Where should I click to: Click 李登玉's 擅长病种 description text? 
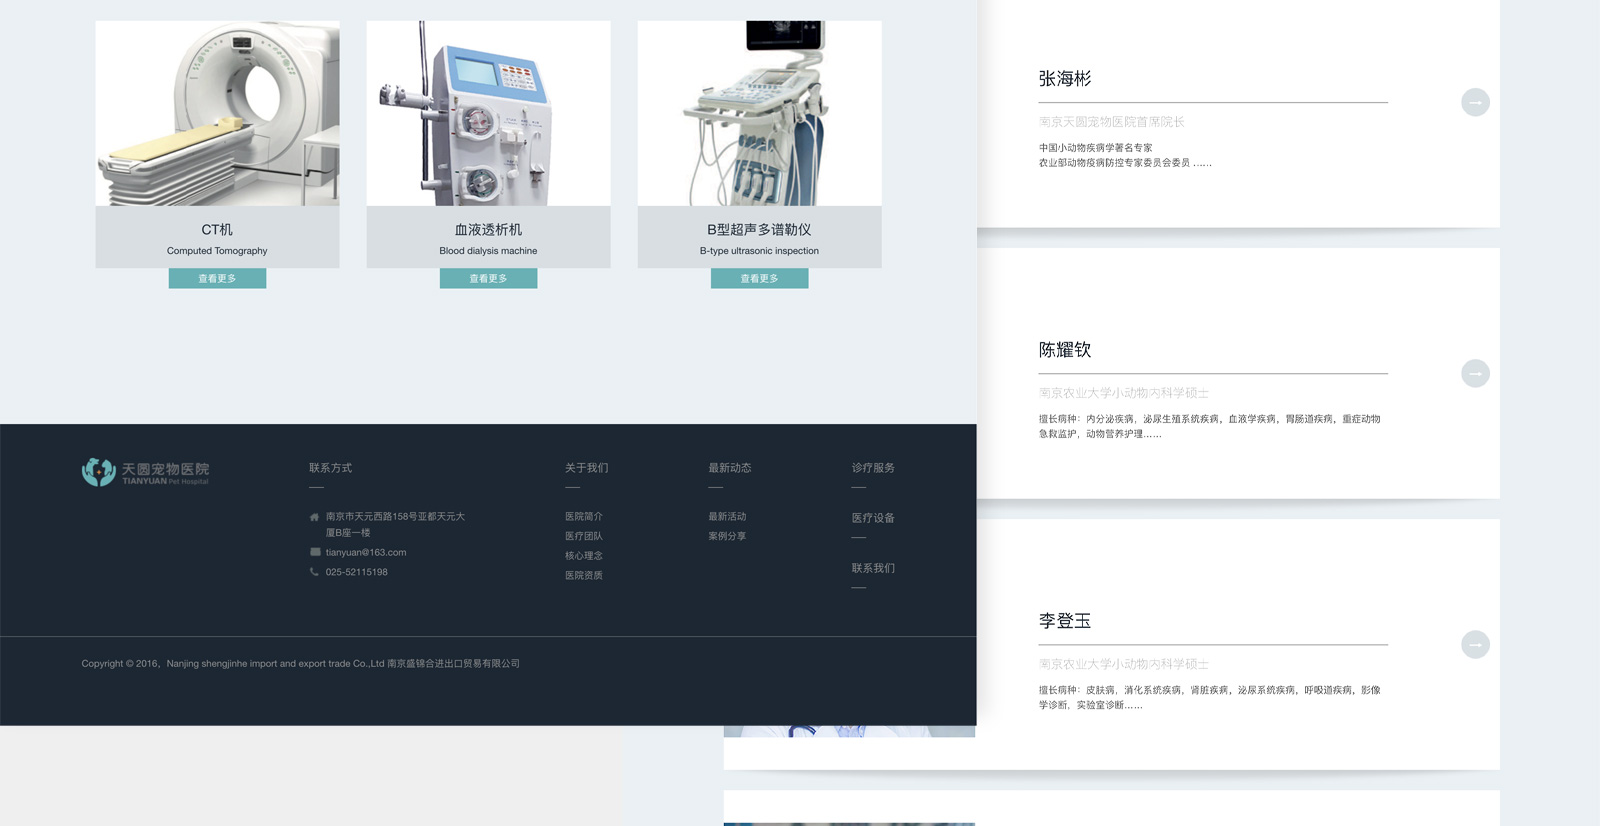click(1209, 697)
